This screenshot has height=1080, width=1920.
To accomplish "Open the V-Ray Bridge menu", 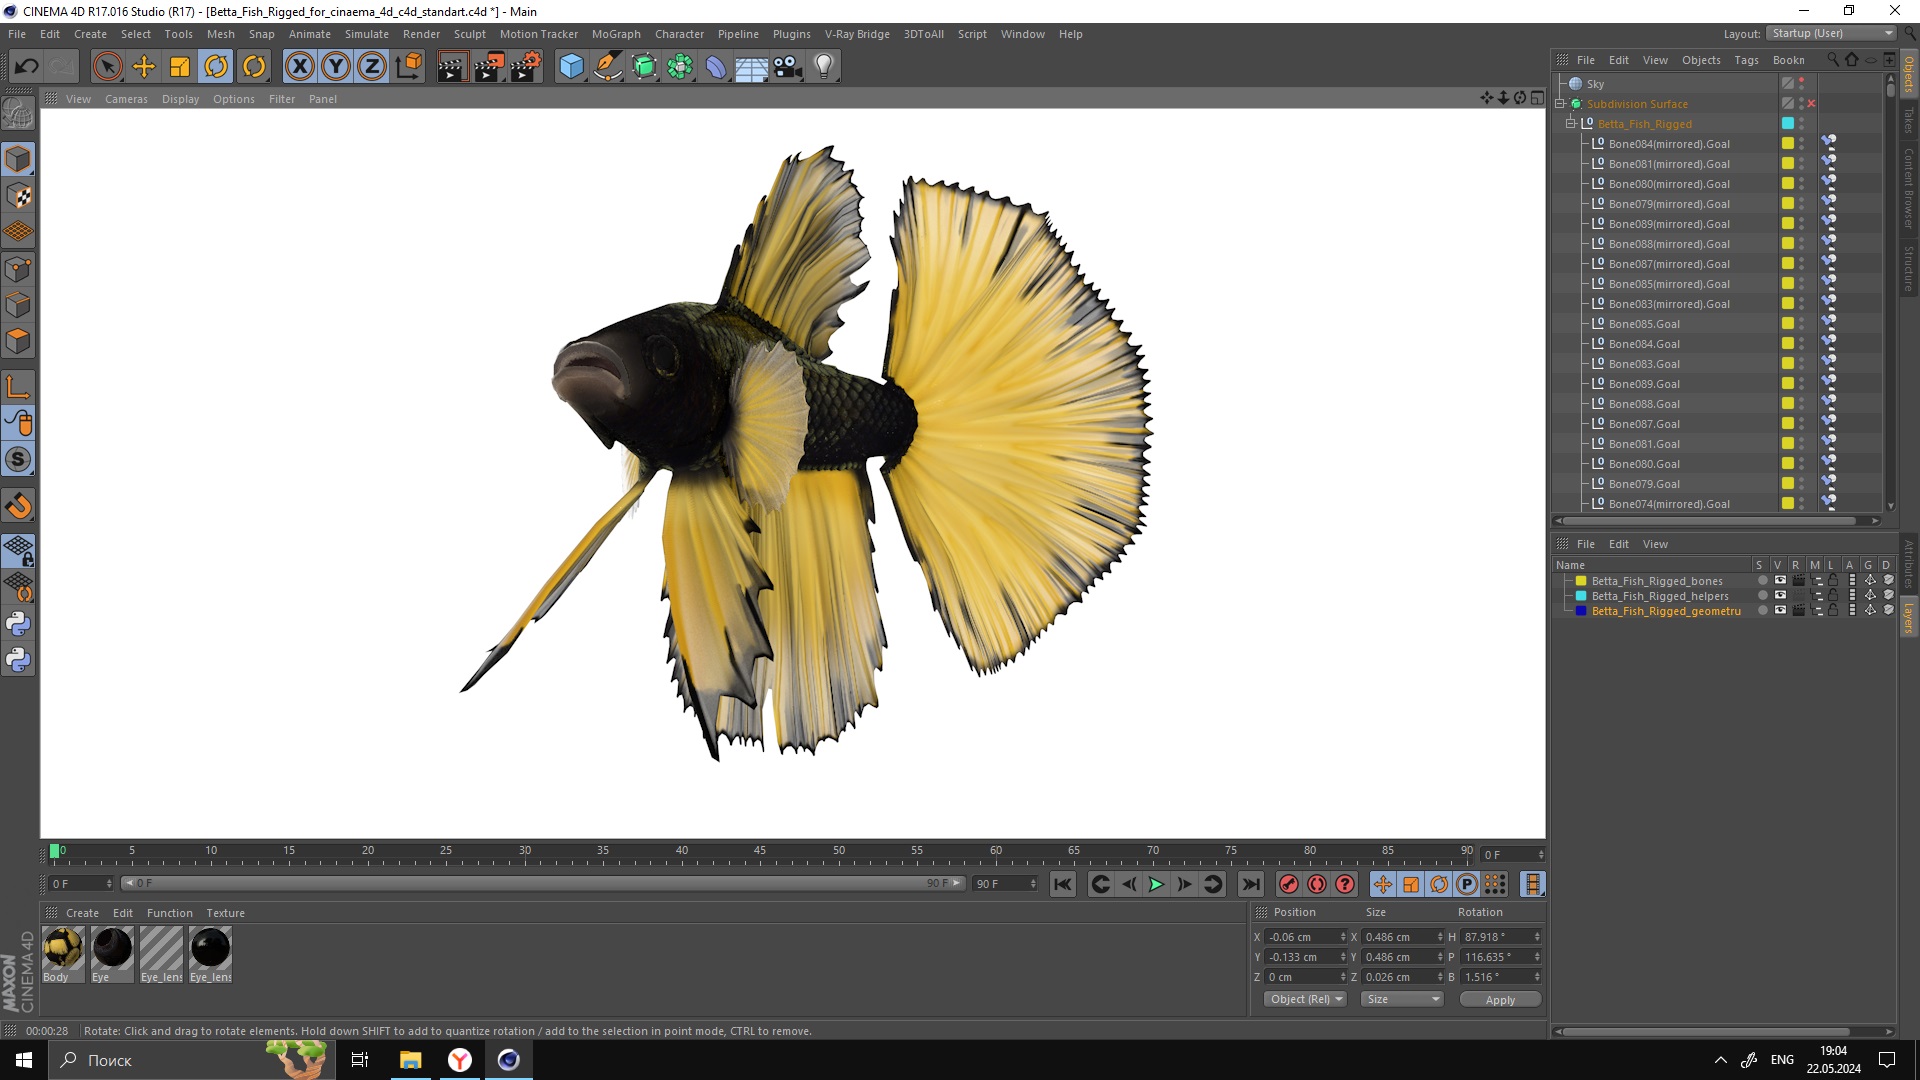I will (857, 34).
